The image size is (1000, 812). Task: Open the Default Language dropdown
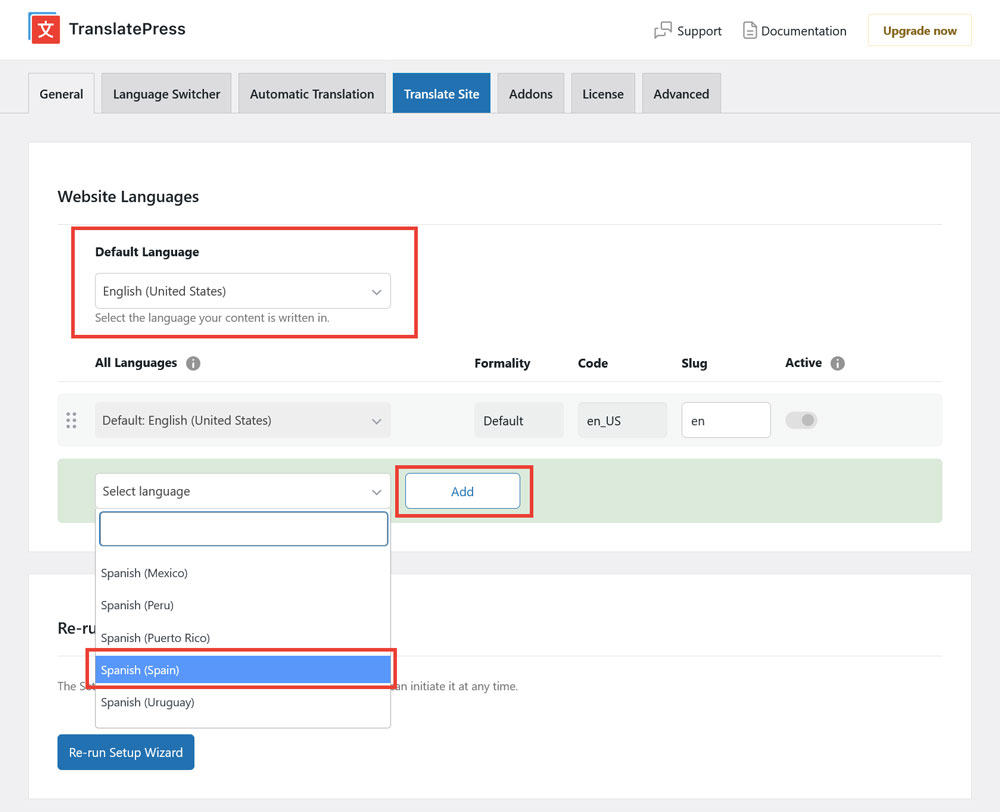click(x=242, y=291)
